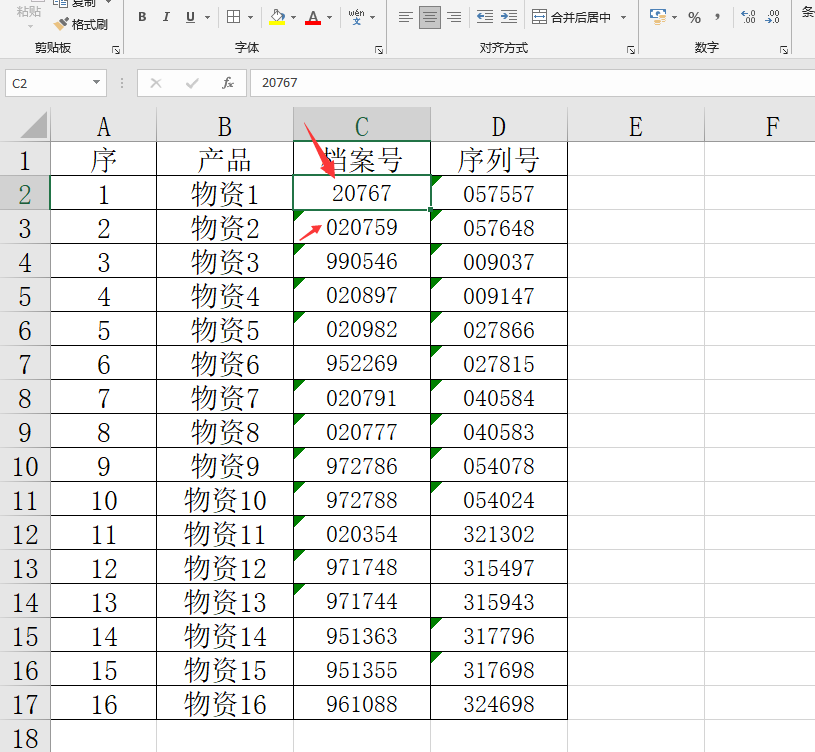Click cell containing 057557

(x=499, y=193)
